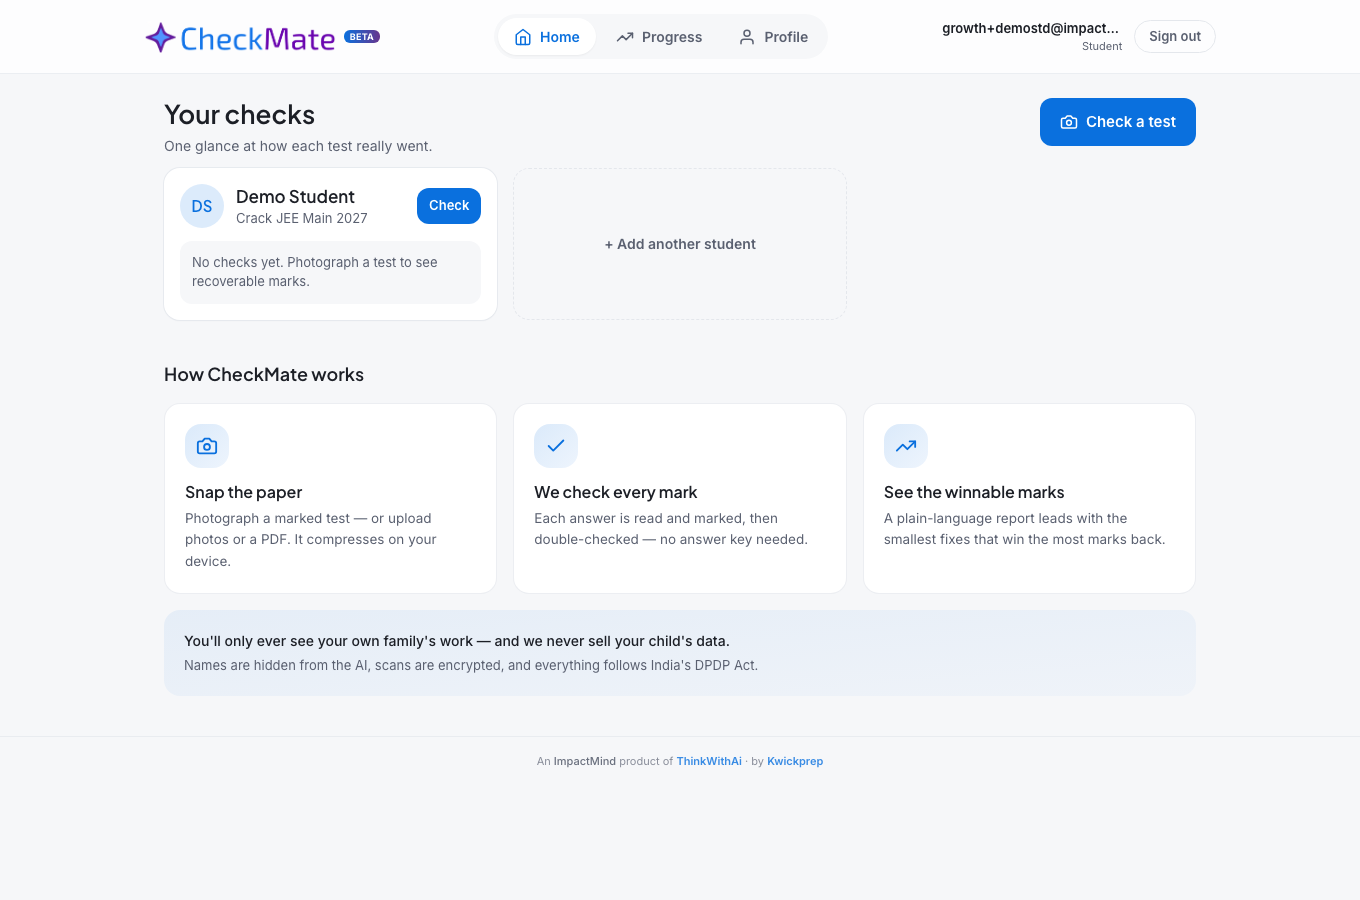
Task: Click the camera icon above Snap the paper
Action: click(207, 446)
